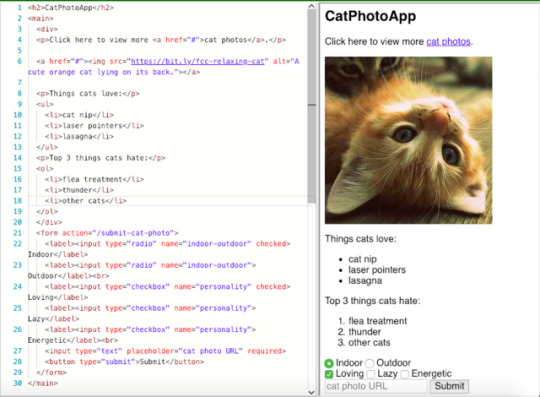This screenshot has height=397, width=540.
Task: Open the cat photos link in preview
Action: [448, 42]
